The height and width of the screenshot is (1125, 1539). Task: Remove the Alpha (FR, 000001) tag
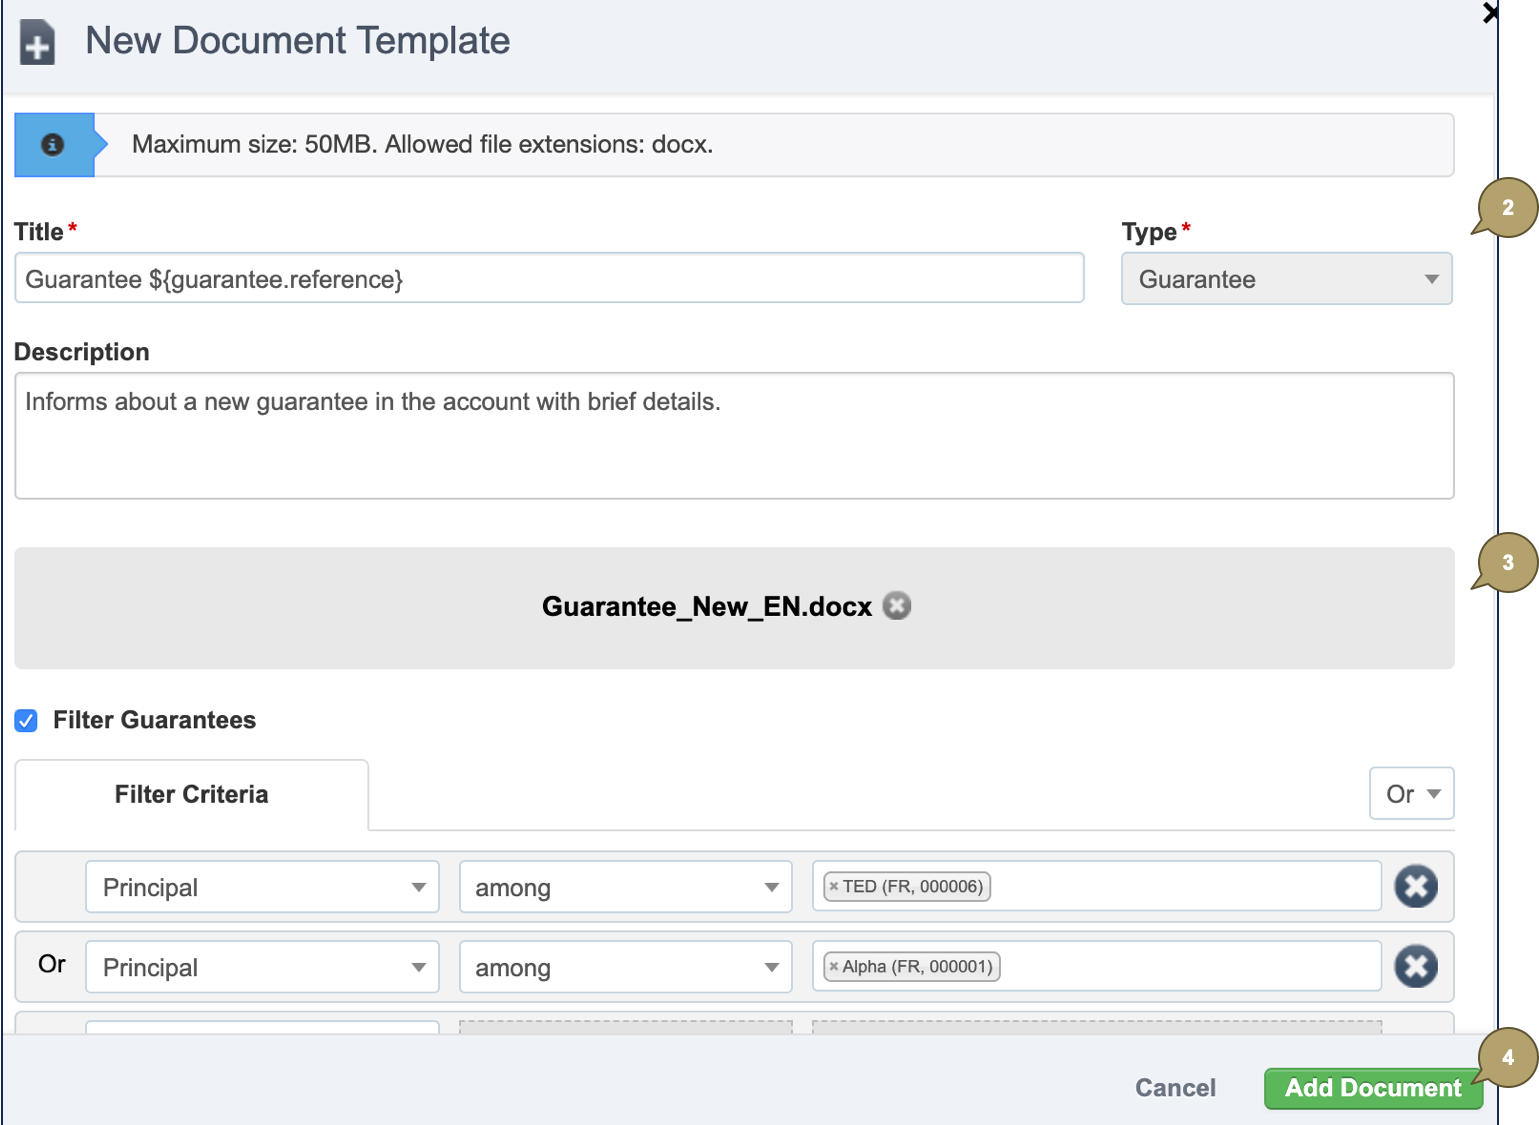pos(835,966)
